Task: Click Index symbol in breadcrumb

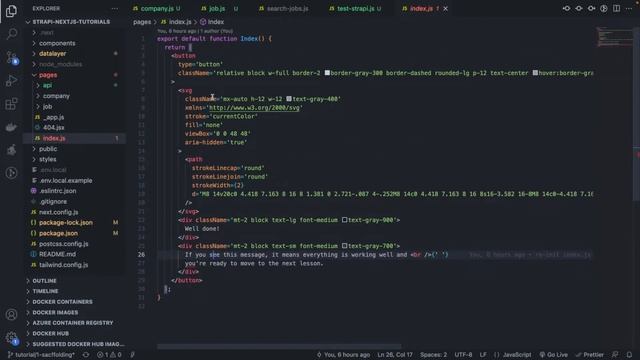Action: [212, 22]
